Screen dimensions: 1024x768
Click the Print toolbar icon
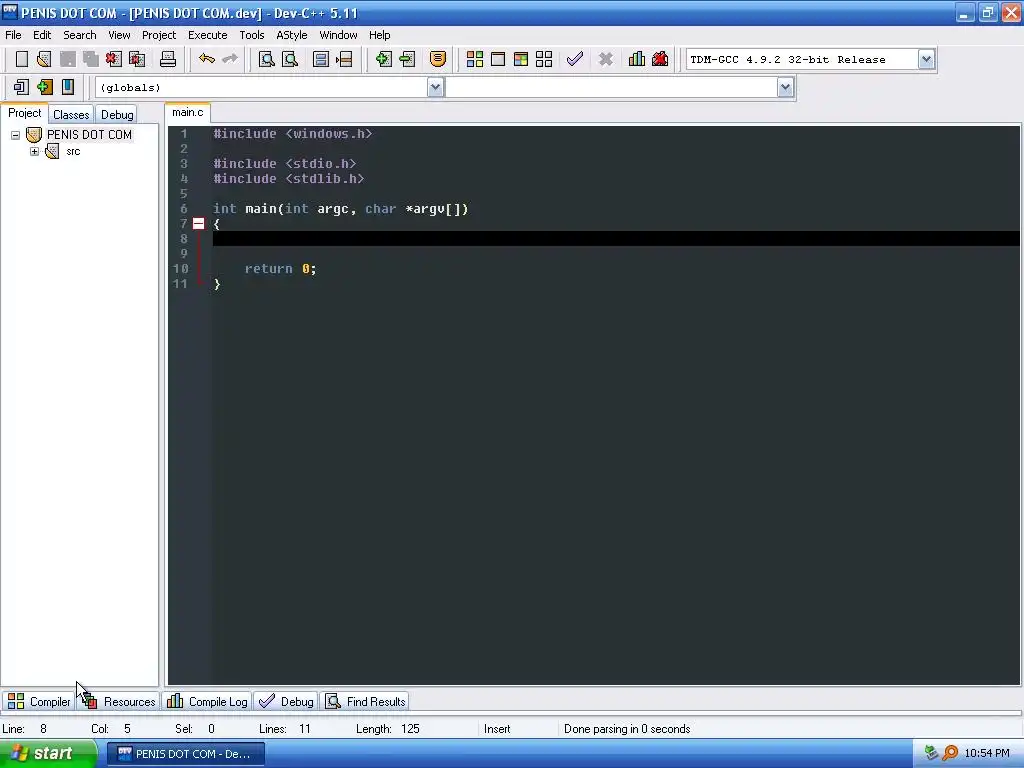pos(168,59)
